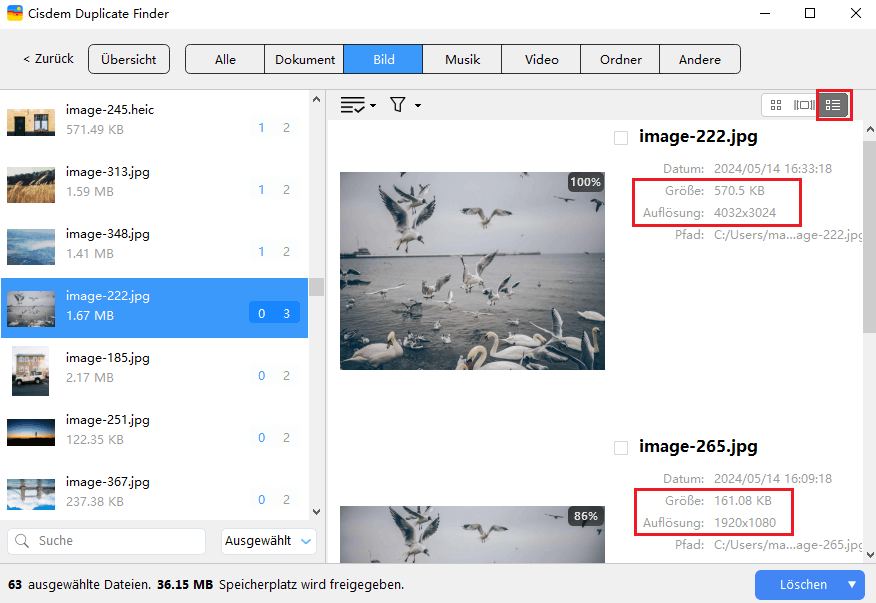Open the Dokument tab
Screen dimensions: 876x603
tap(304, 59)
